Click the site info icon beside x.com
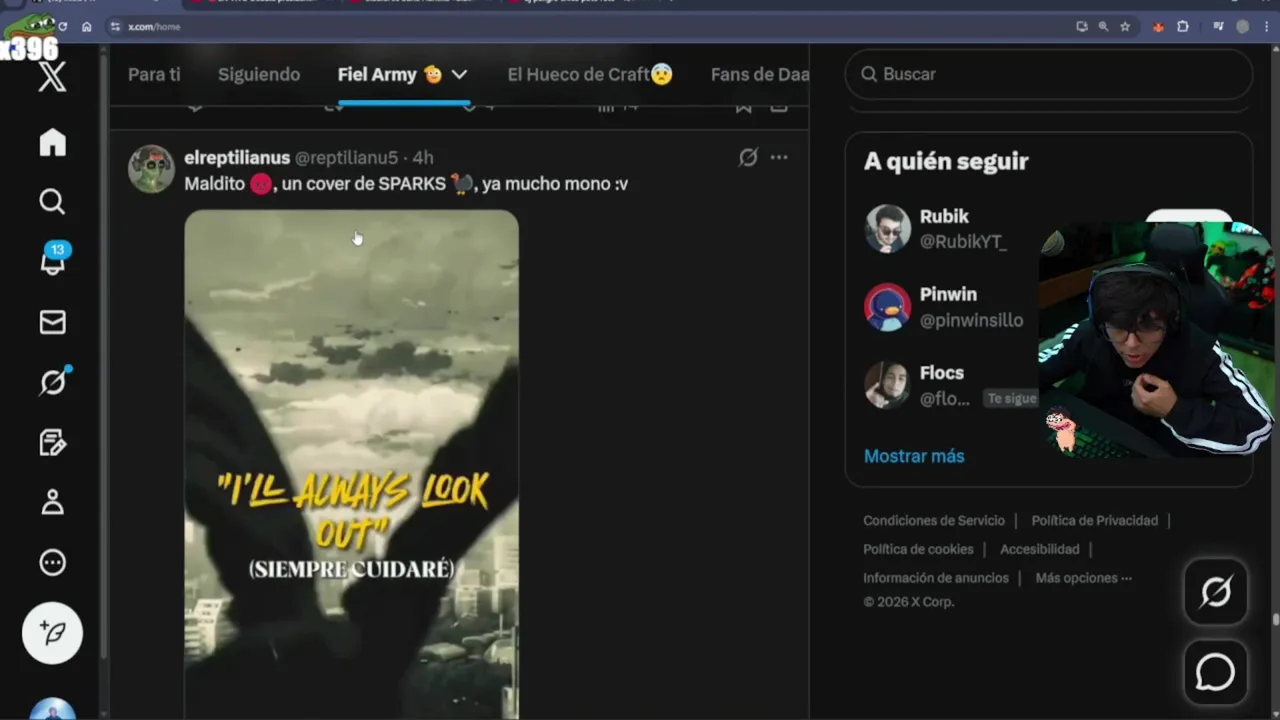The width and height of the screenshot is (1280, 720). tap(115, 27)
